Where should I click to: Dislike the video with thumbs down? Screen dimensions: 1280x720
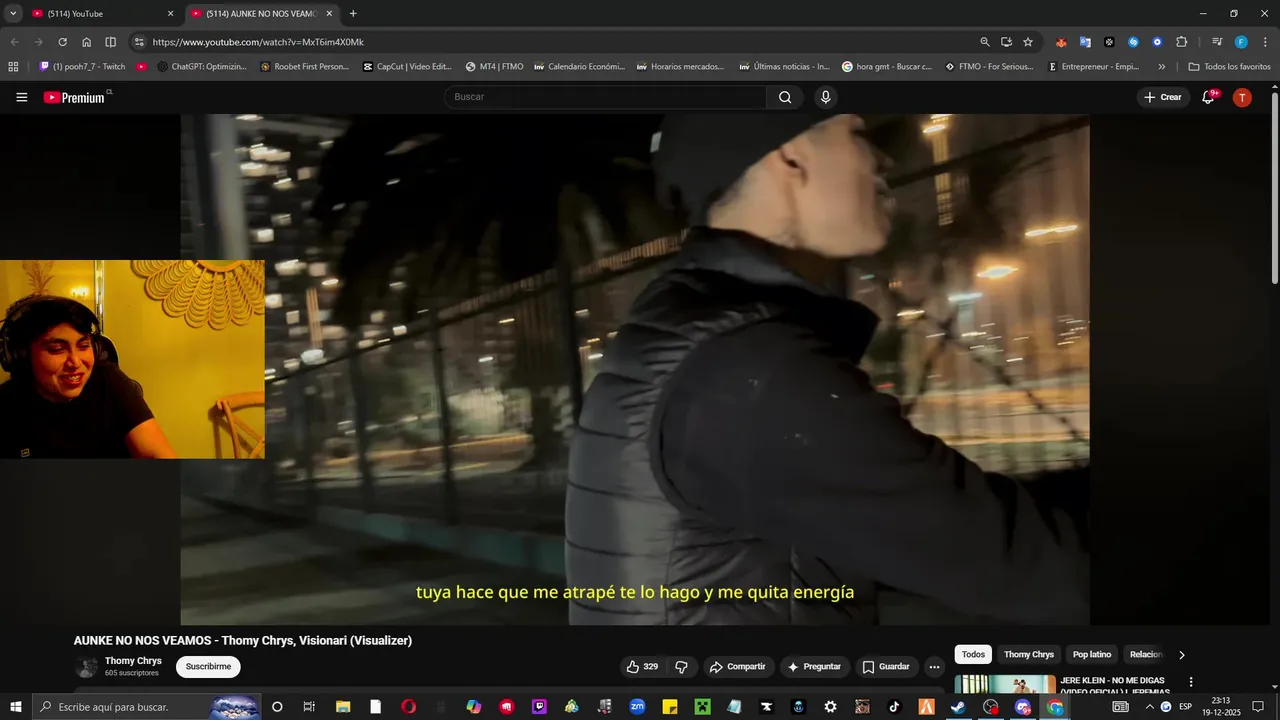tap(681, 667)
